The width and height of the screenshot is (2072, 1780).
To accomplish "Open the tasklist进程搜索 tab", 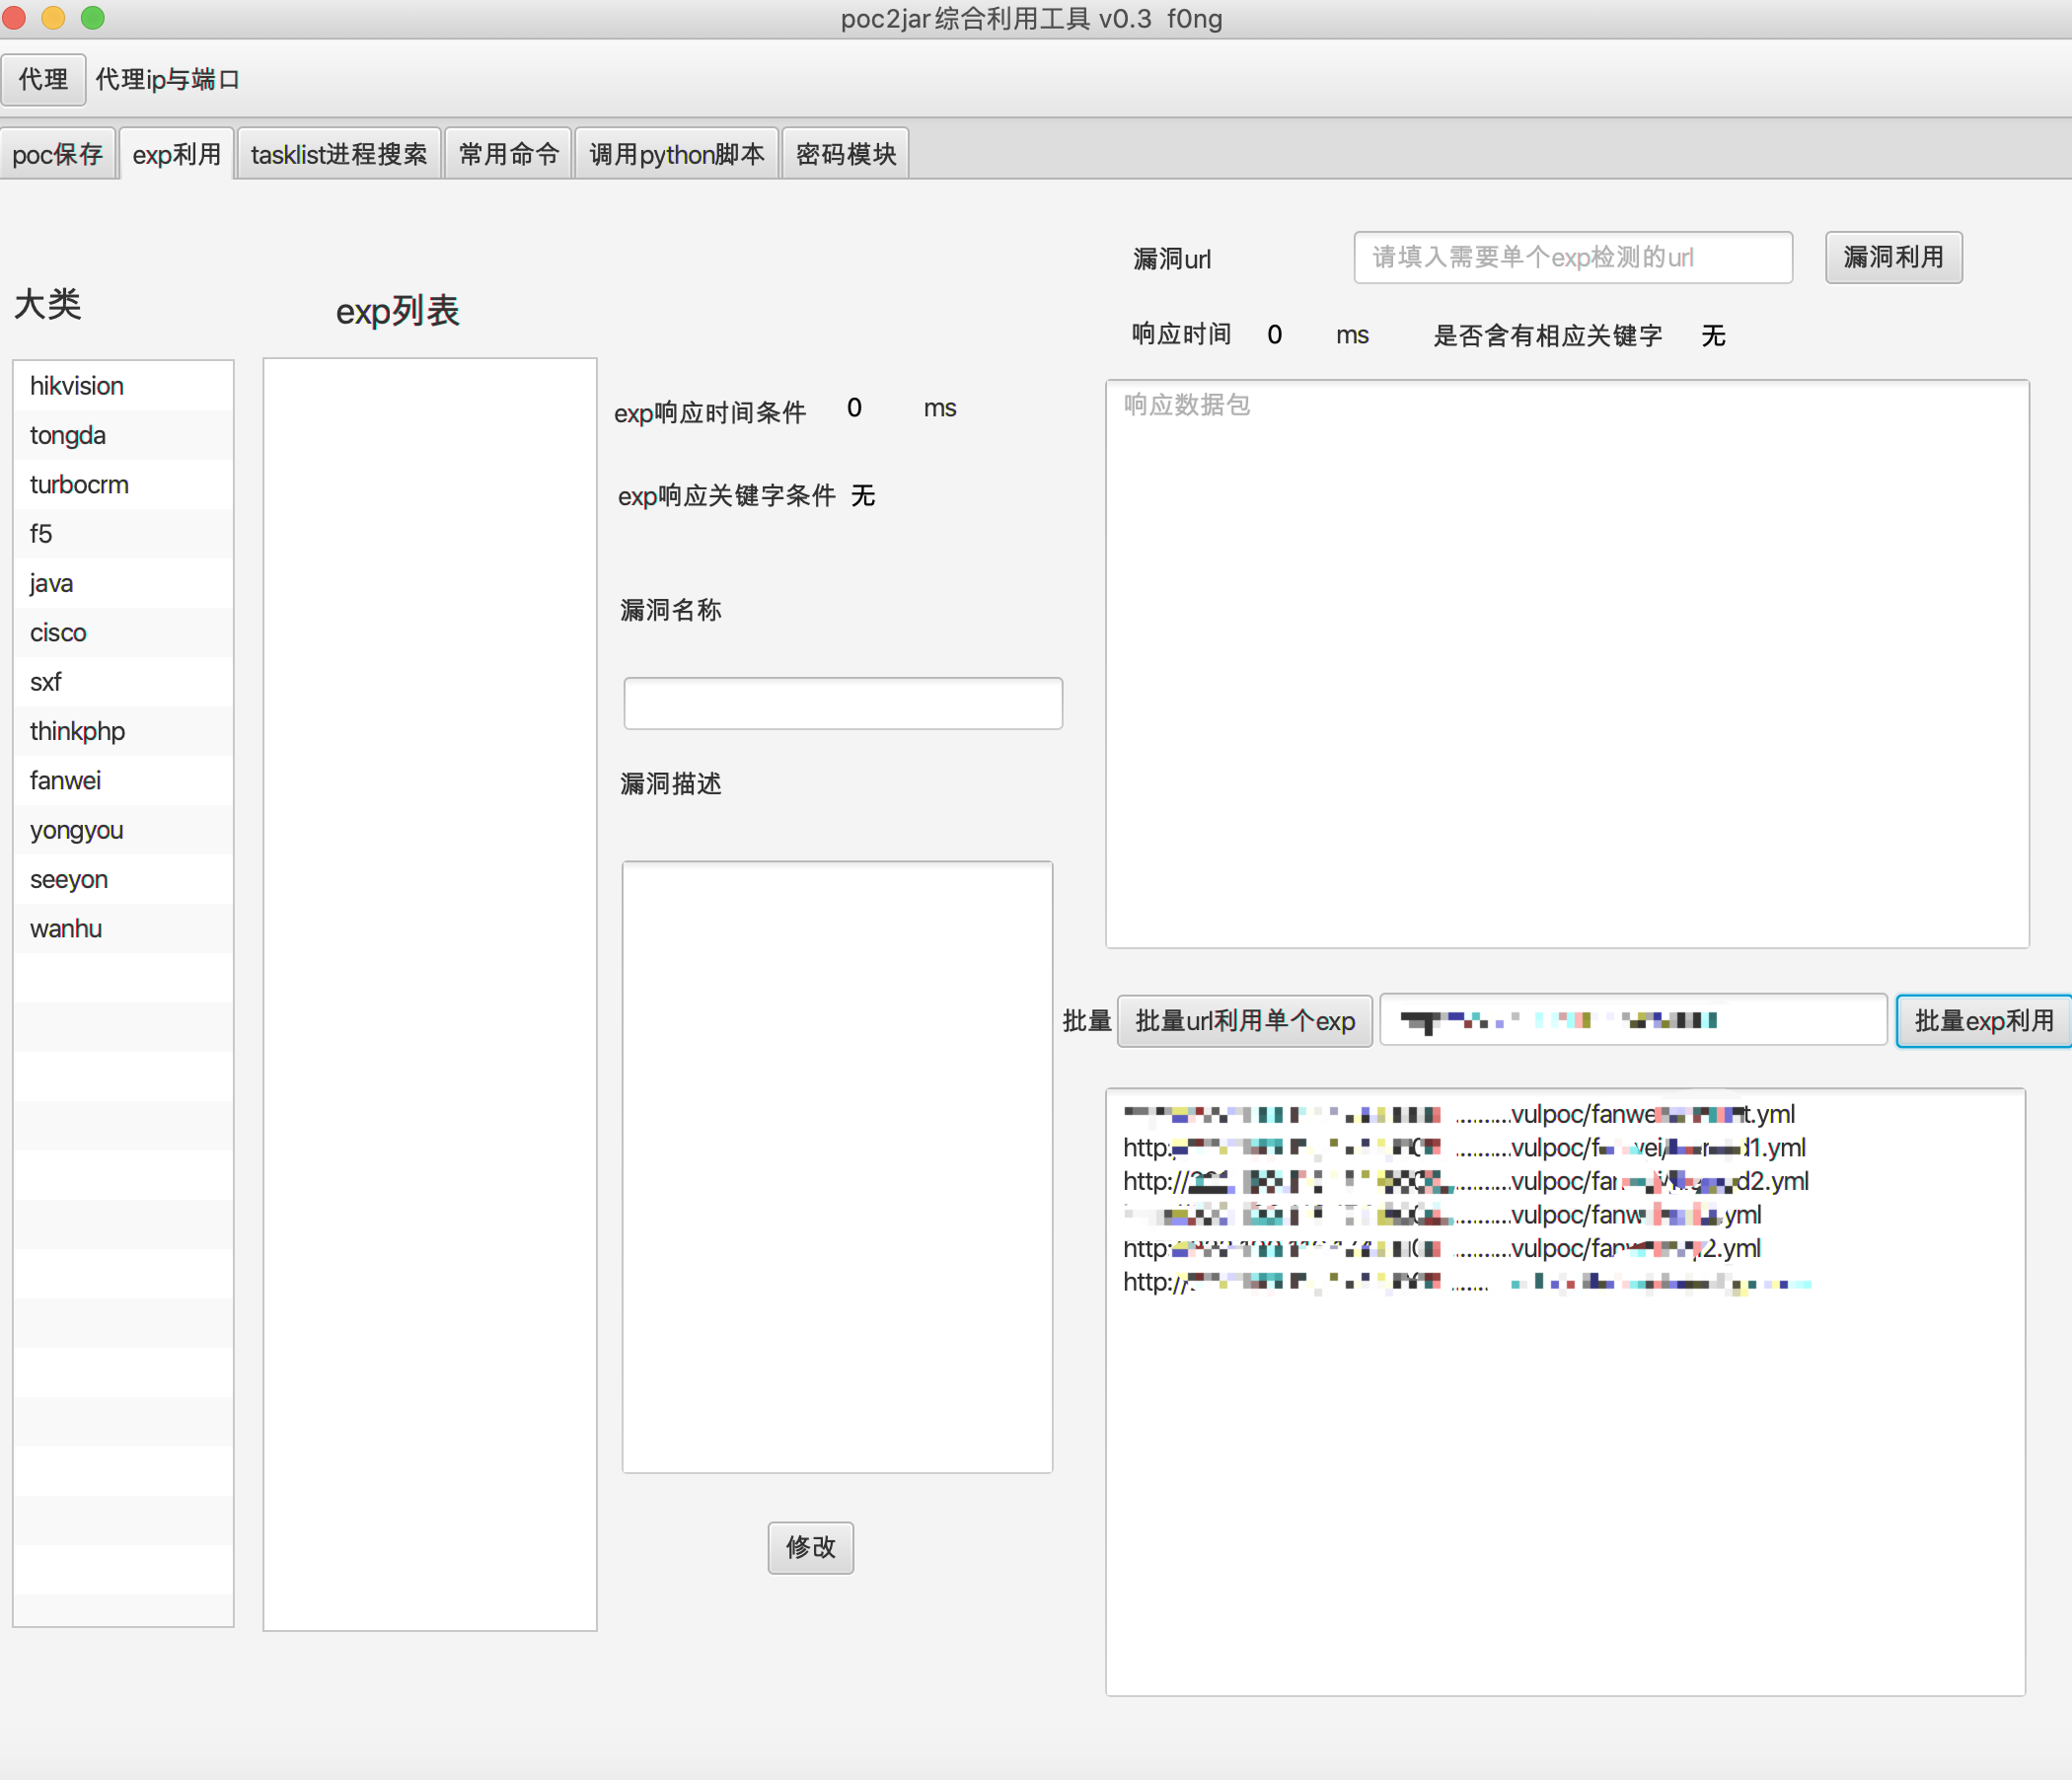I will [x=338, y=154].
